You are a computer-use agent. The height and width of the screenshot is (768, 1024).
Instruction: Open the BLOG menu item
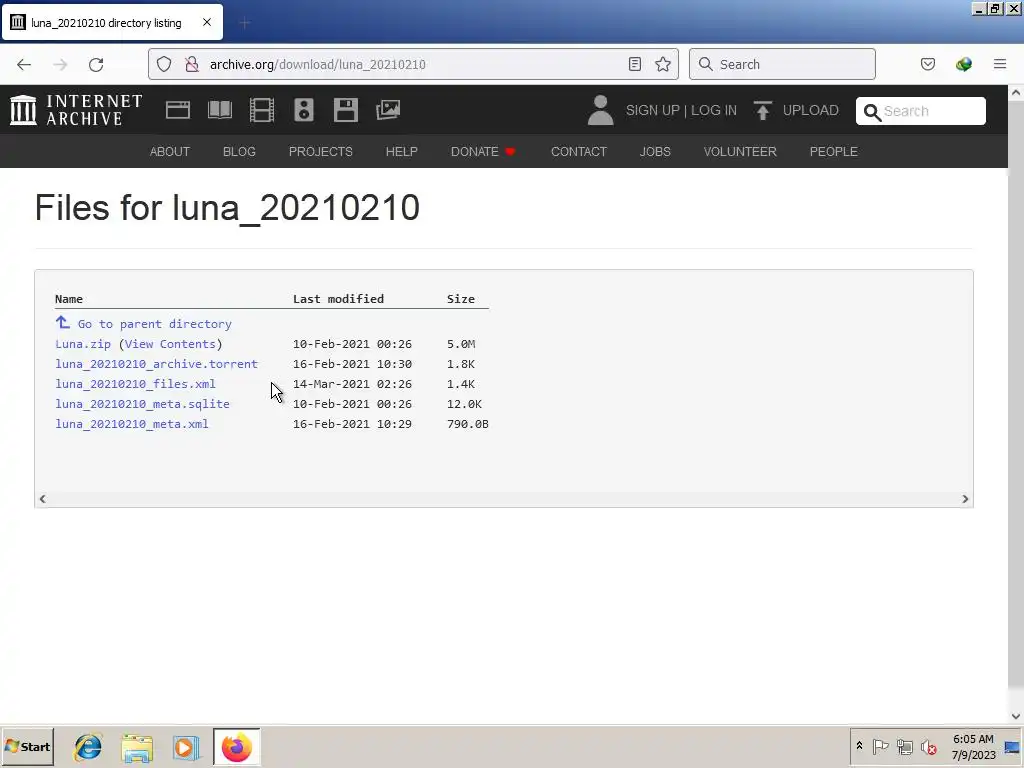[x=239, y=152]
